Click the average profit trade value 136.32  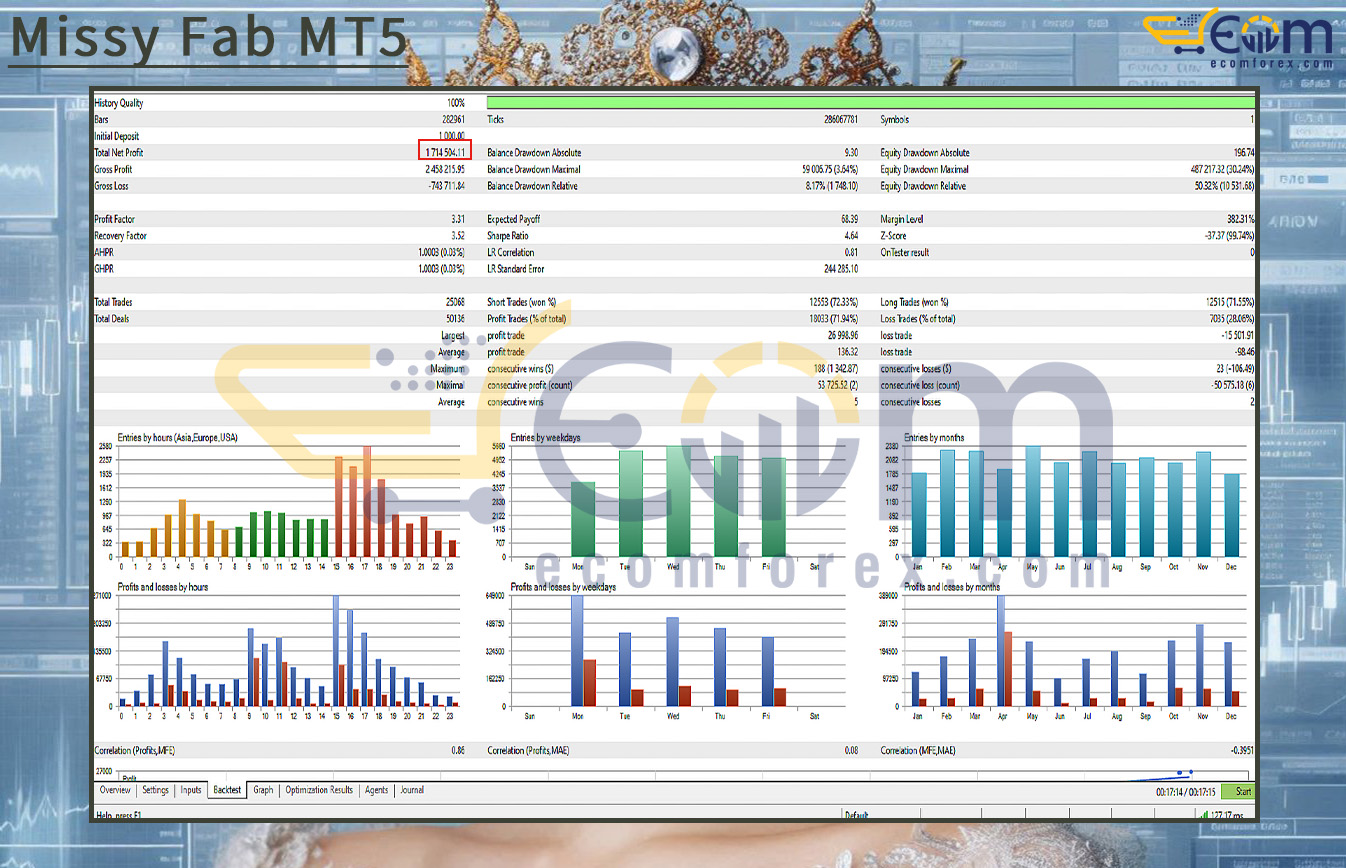click(x=847, y=352)
